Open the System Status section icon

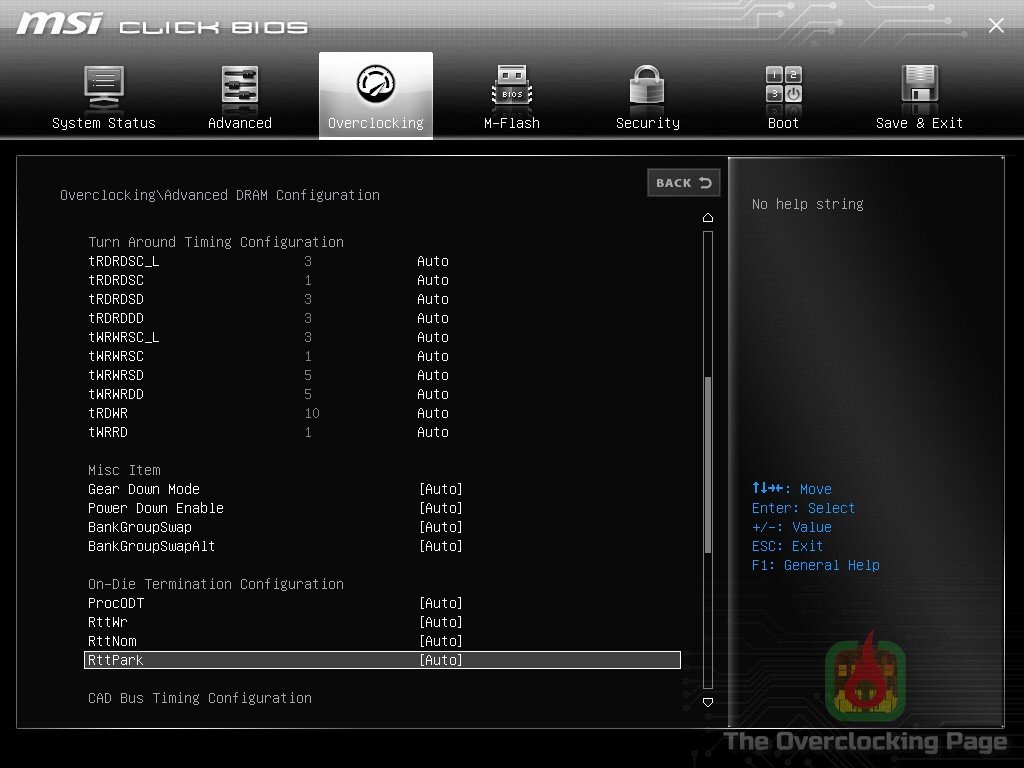pyautogui.click(x=104, y=88)
